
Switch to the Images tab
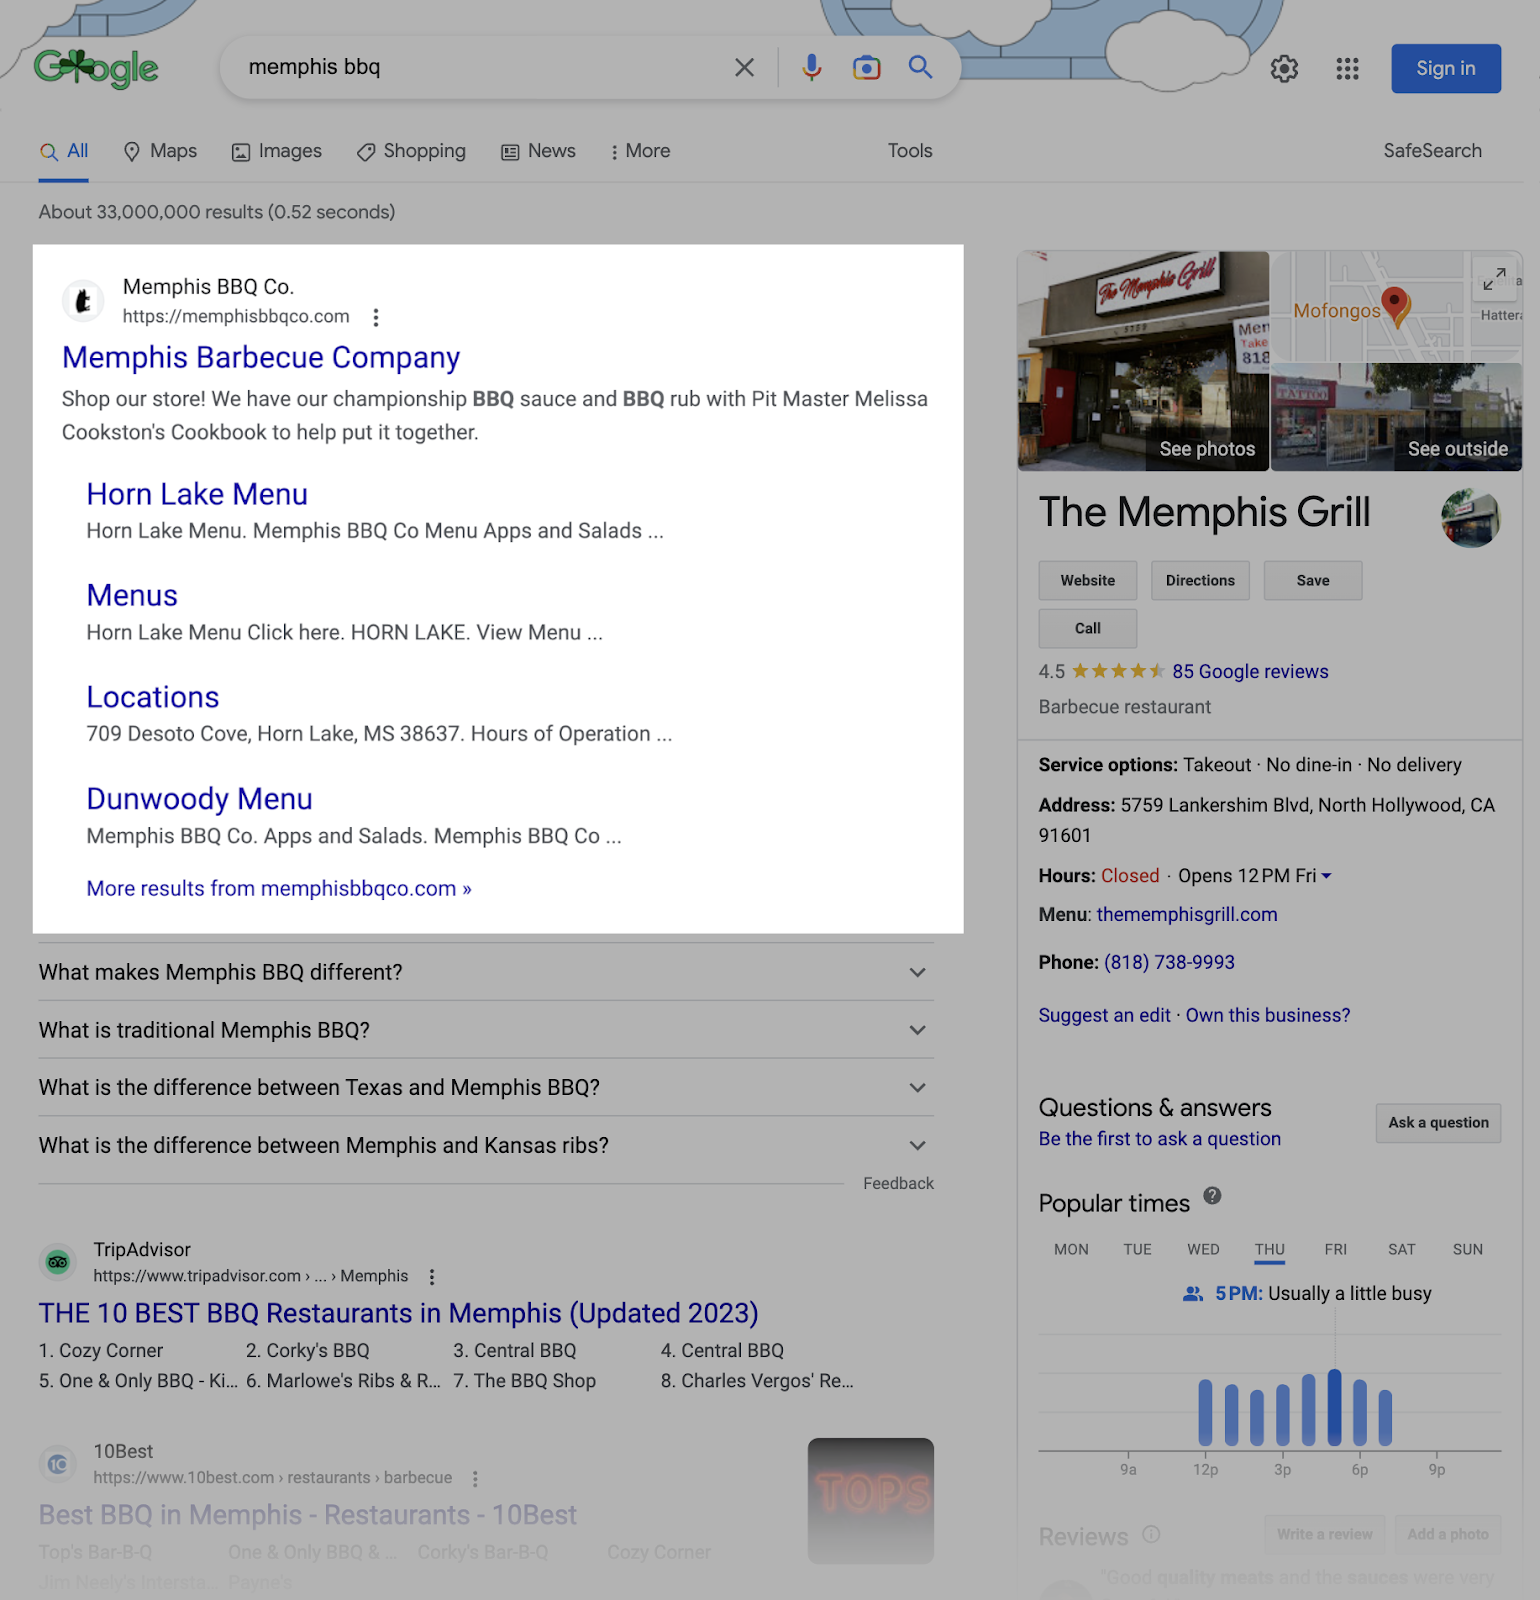(x=277, y=151)
